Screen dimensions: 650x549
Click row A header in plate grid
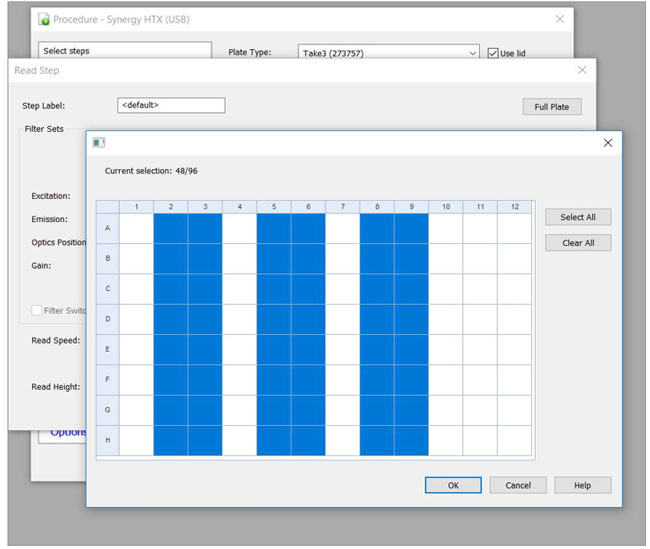(x=107, y=228)
